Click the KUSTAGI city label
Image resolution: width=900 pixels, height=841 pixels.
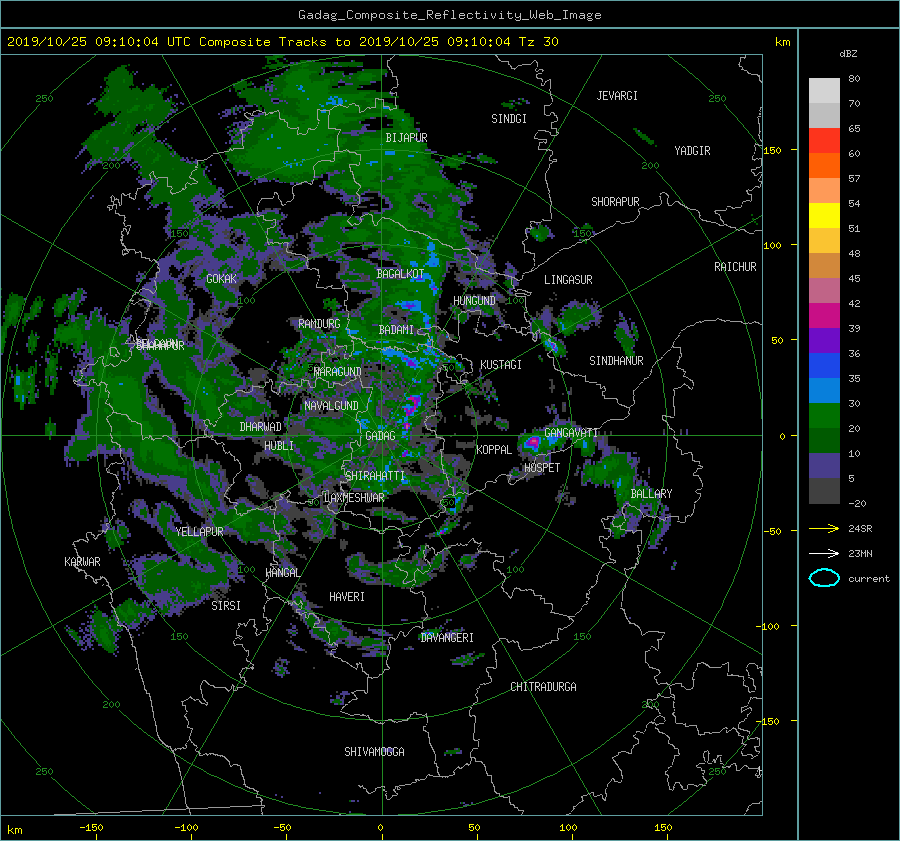pyautogui.click(x=501, y=365)
